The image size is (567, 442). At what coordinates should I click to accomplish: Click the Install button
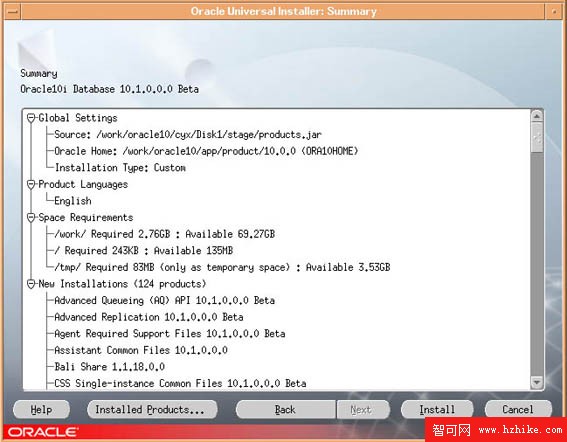pos(437,409)
